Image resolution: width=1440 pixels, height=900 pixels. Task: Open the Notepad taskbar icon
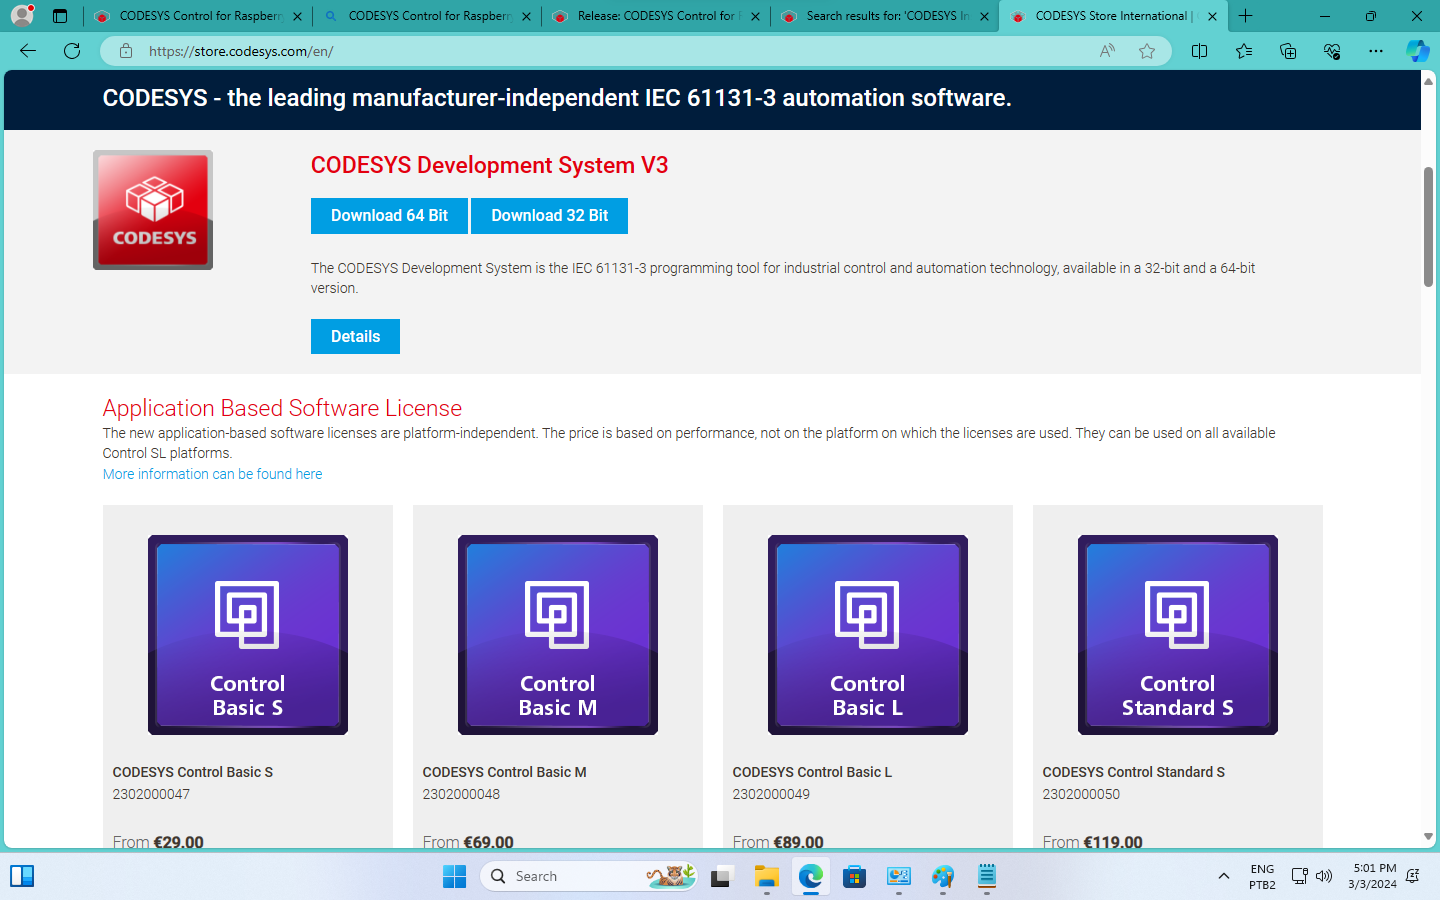point(987,877)
